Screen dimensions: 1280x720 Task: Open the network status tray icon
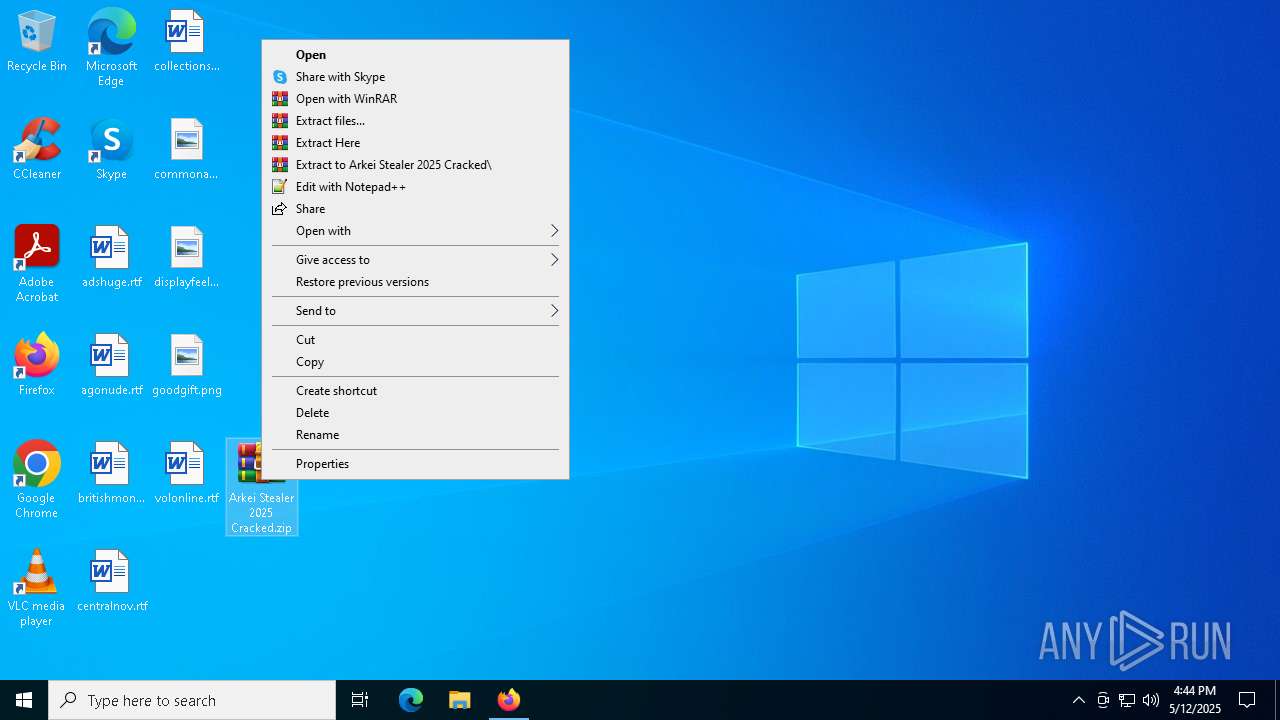(1127, 700)
